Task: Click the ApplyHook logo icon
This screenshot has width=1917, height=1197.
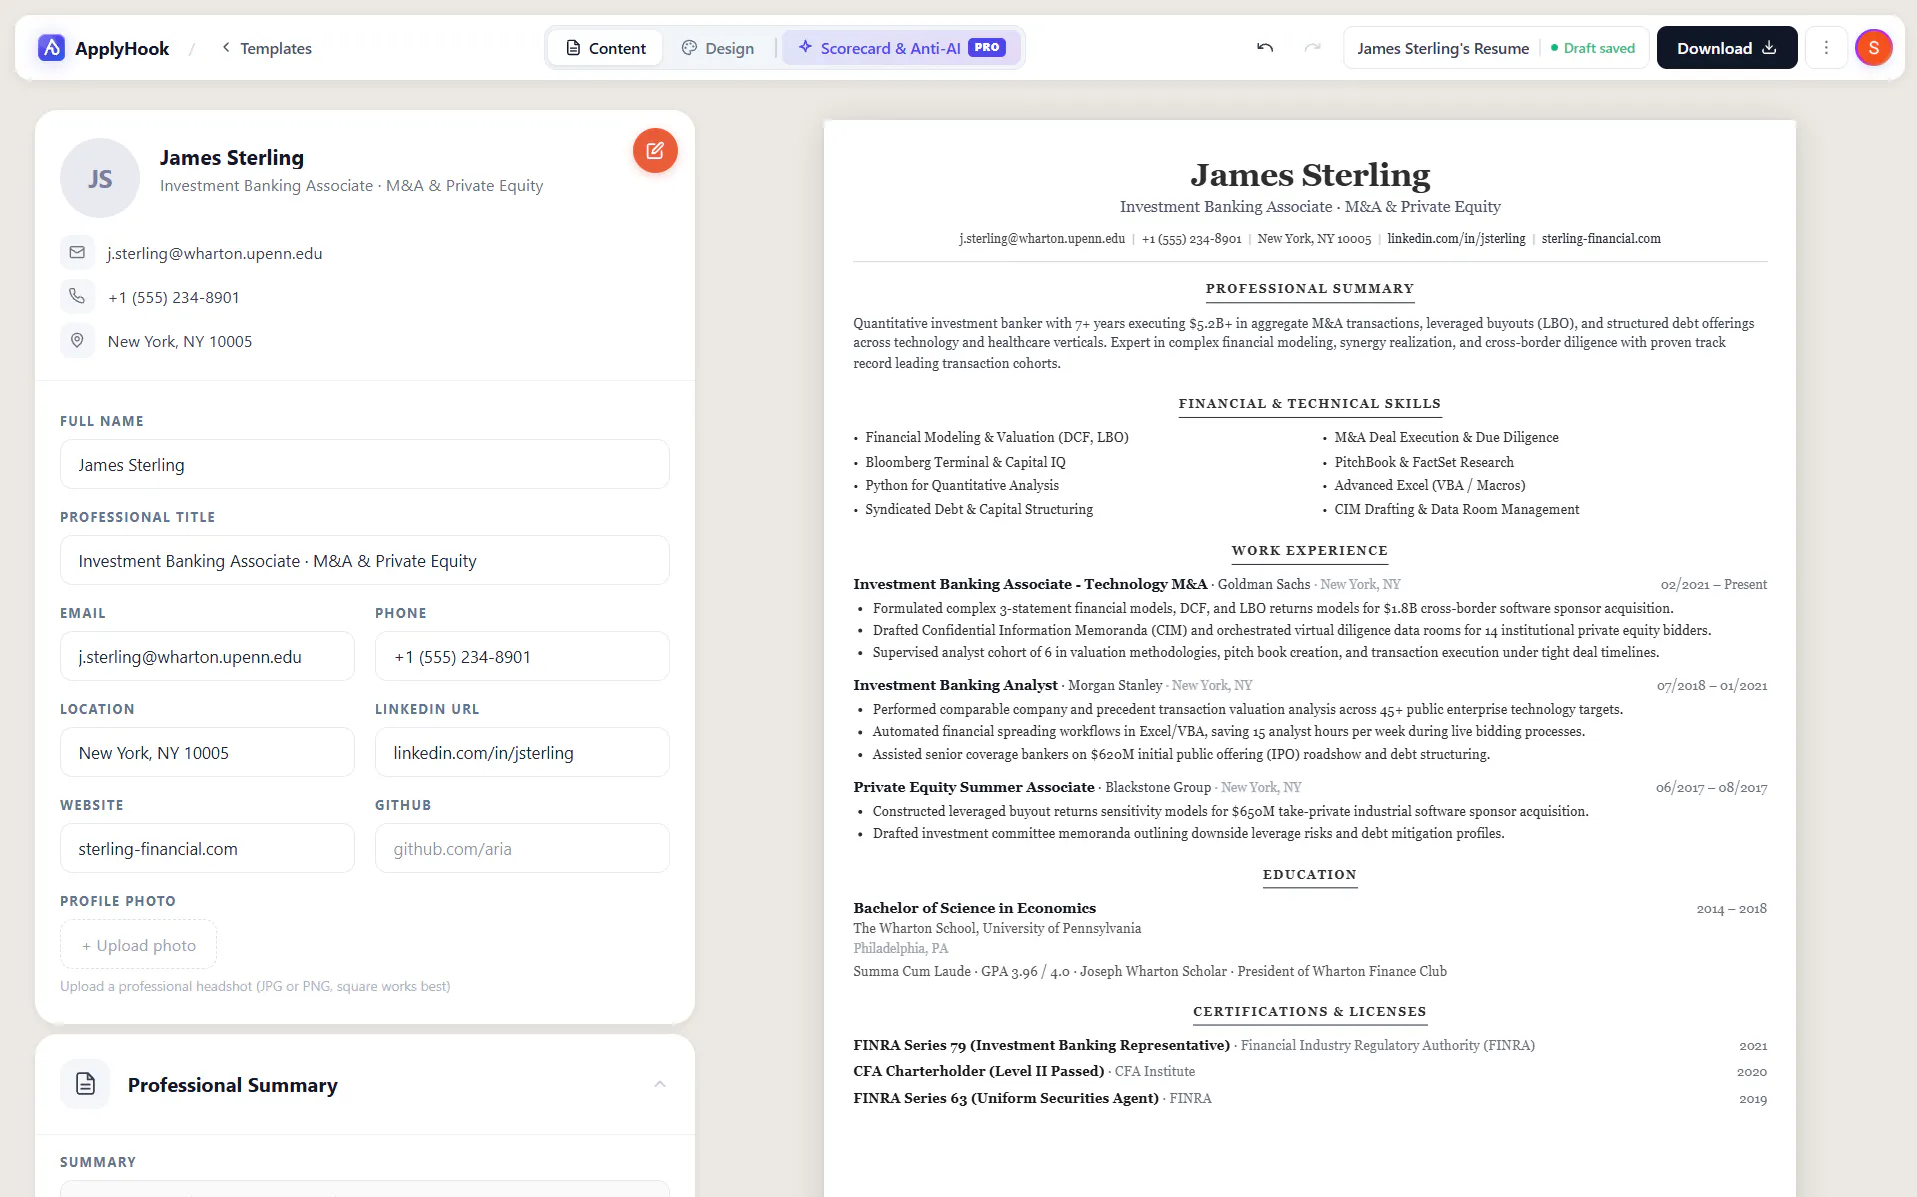Action: pyautogui.click(x=51, y=48)
